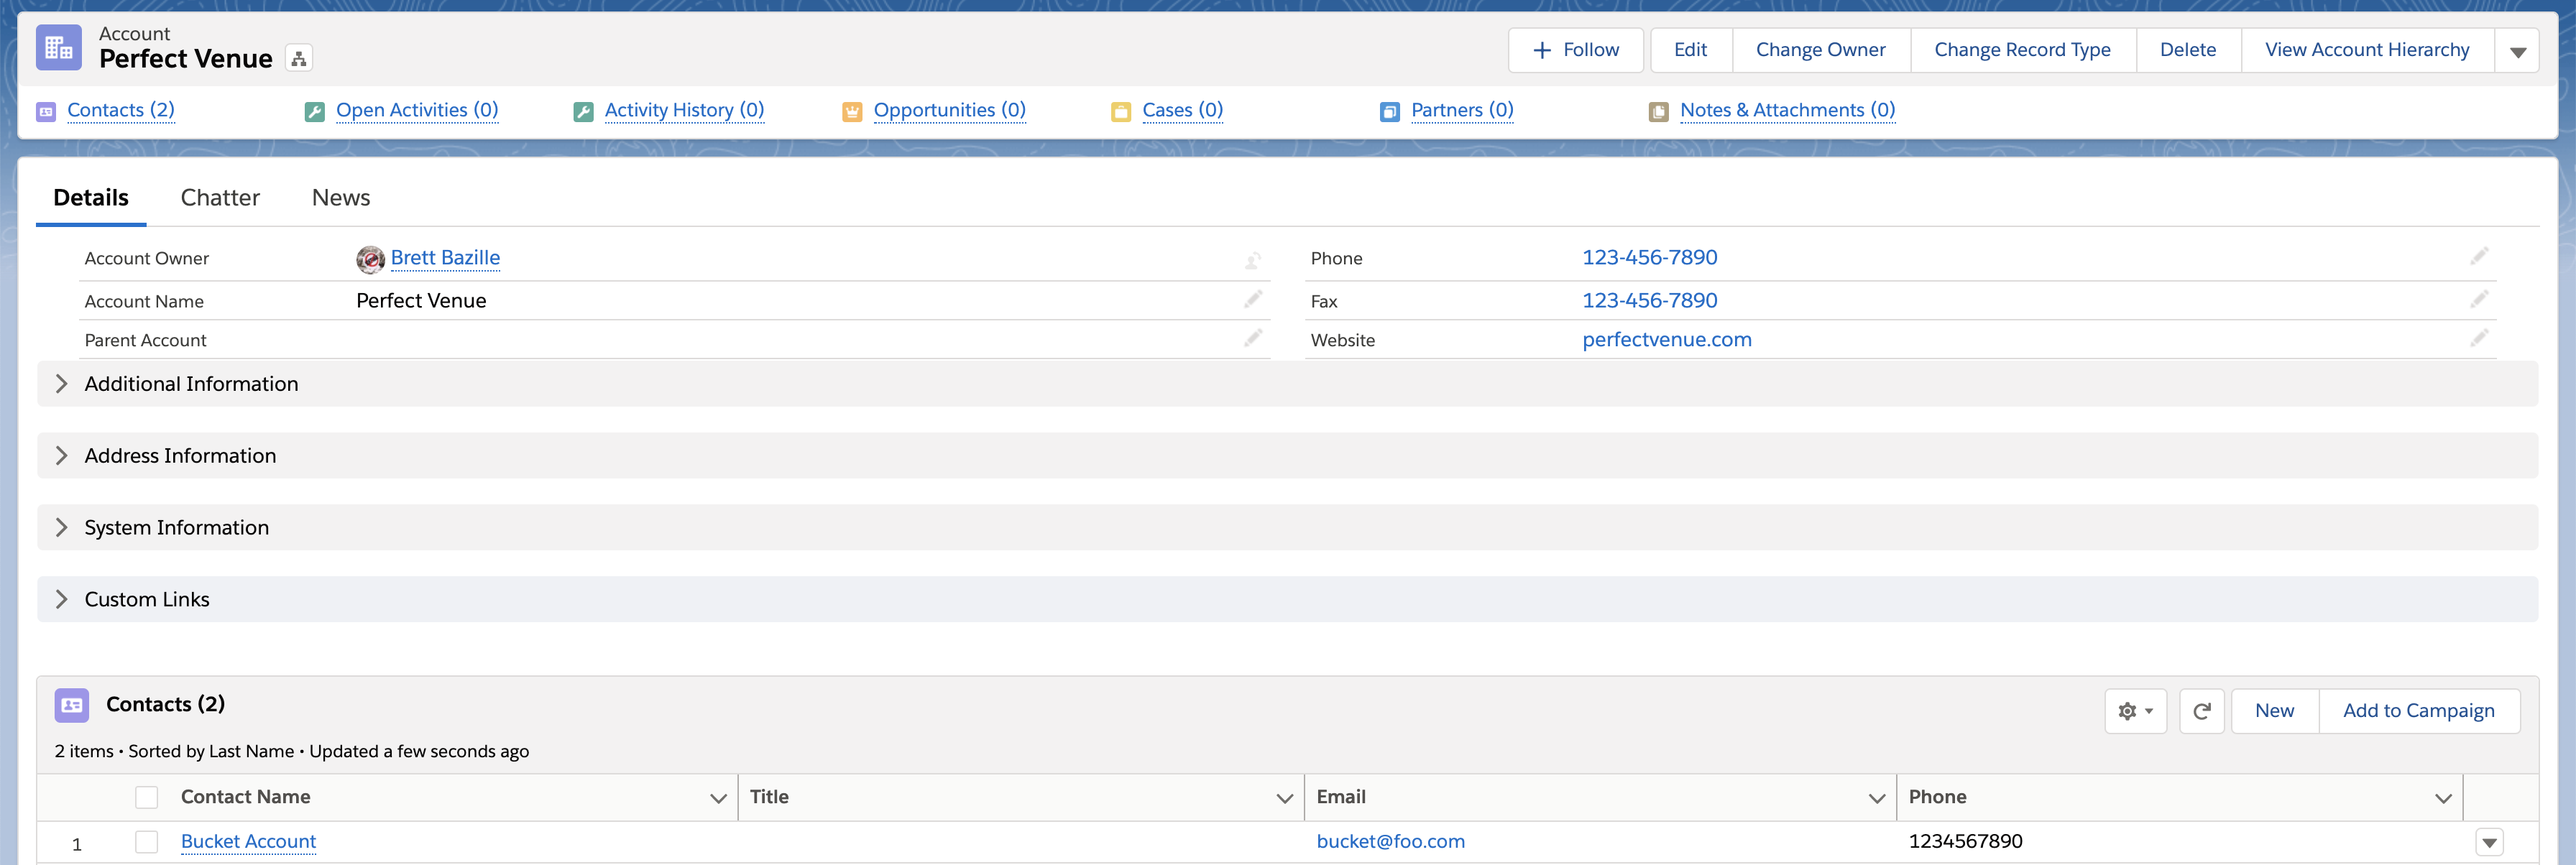The width and height of the screenshot is (2576, 865).
Task: Edit Phone field with pencil icon
Action: click(2479, 256)
